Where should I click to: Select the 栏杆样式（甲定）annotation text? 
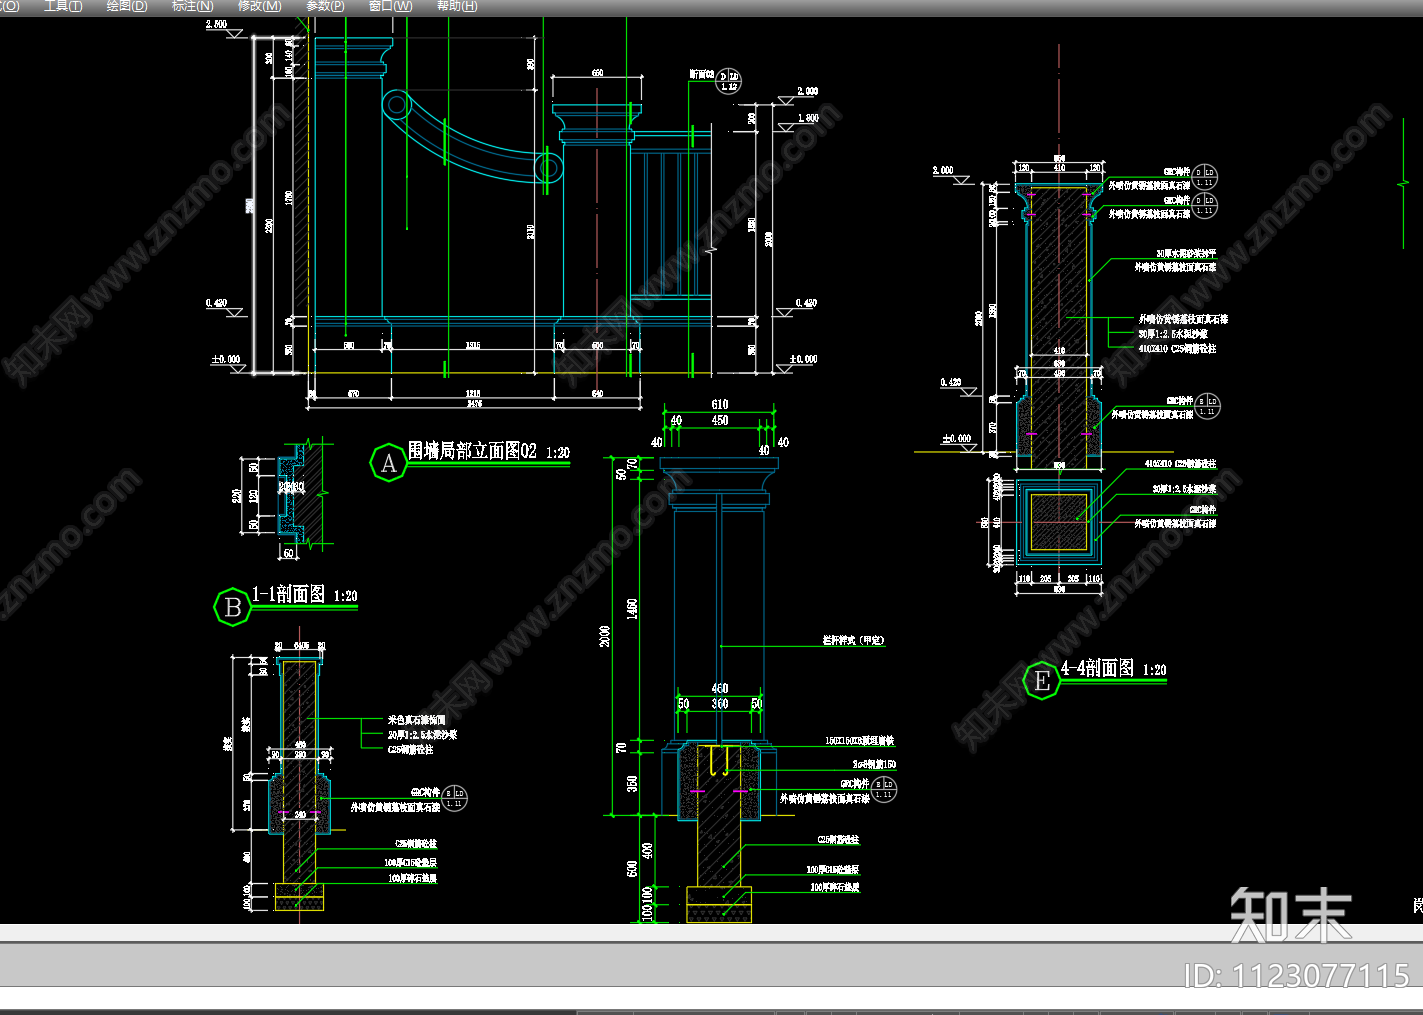click(854, 640)
